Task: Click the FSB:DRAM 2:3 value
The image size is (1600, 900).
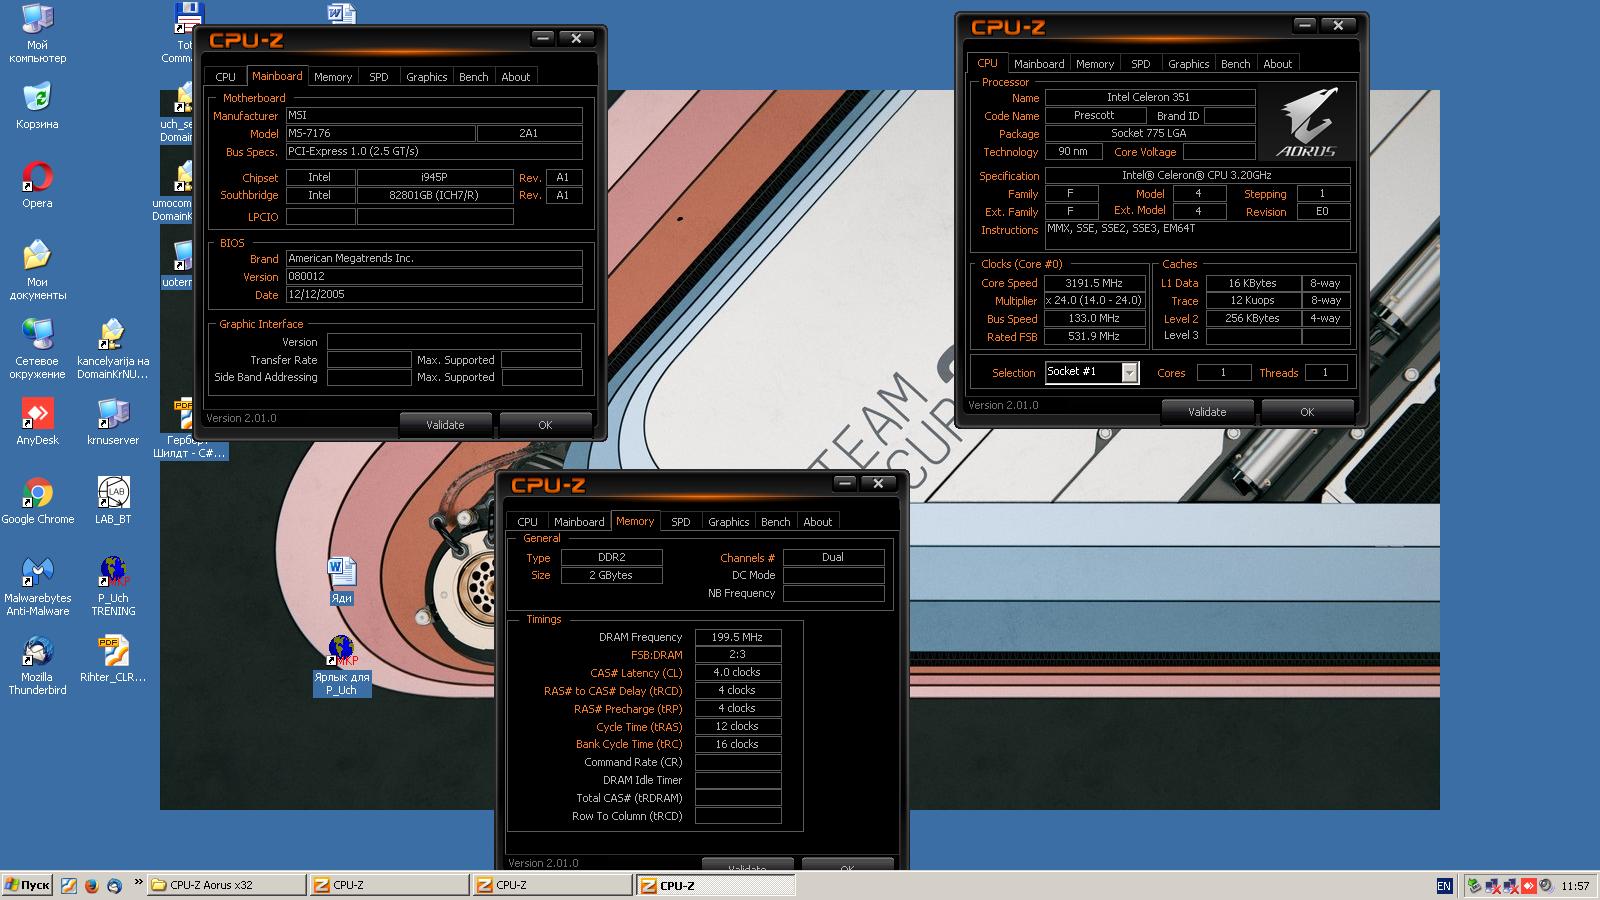Action: point(738,655)
